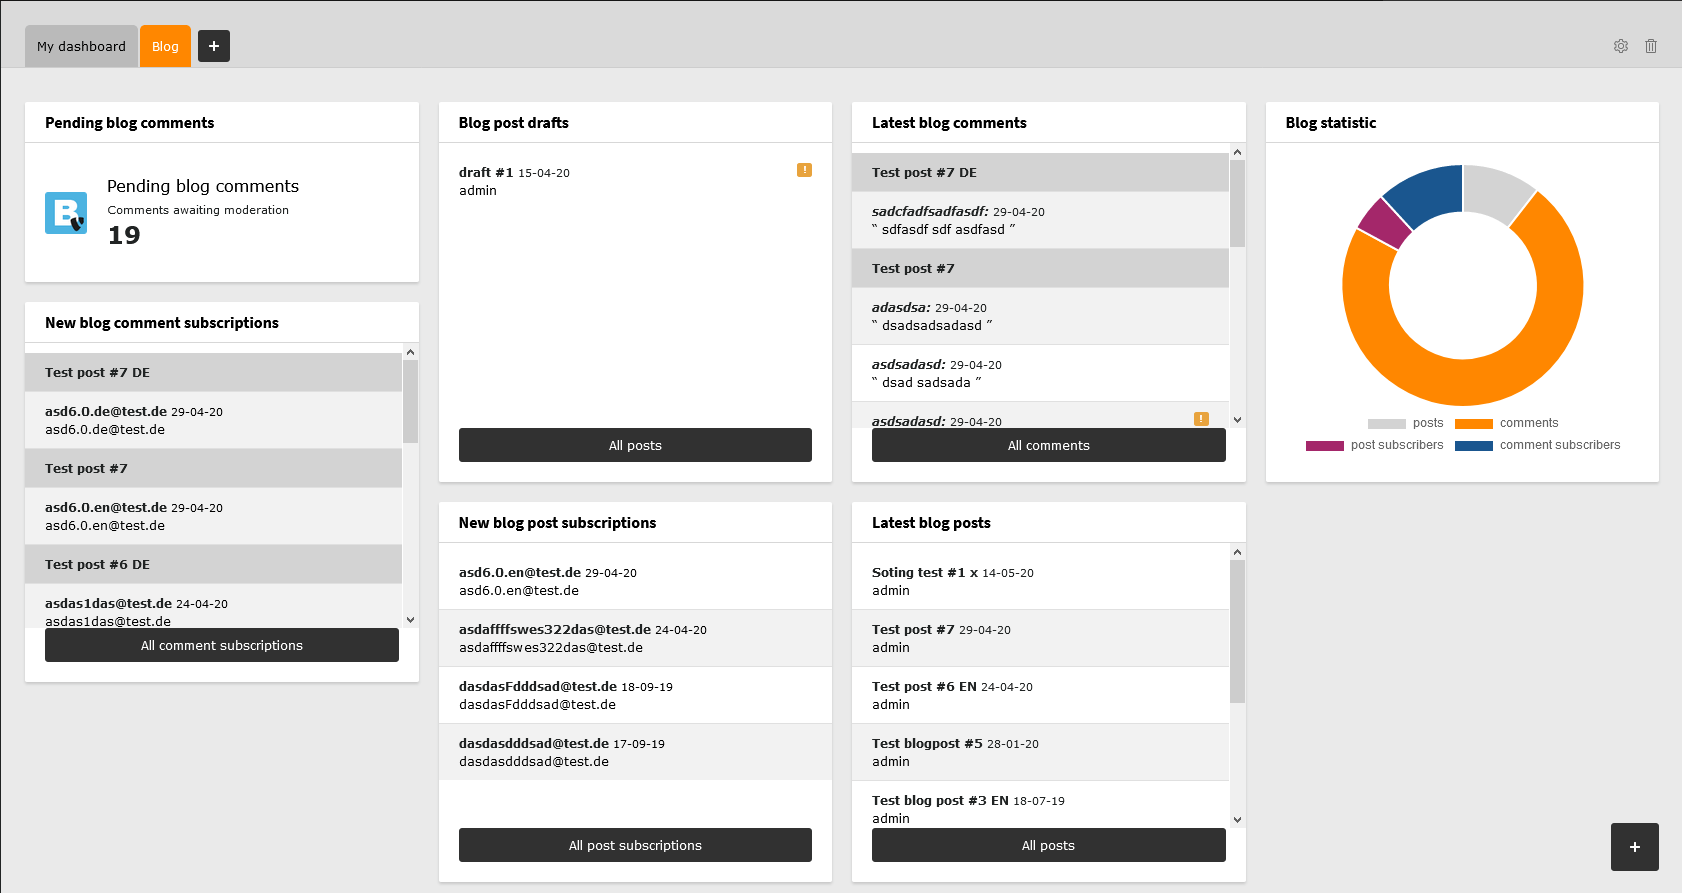
Task: Click the trash icon to delete dashboard
Action: (x=1651, y=46)
